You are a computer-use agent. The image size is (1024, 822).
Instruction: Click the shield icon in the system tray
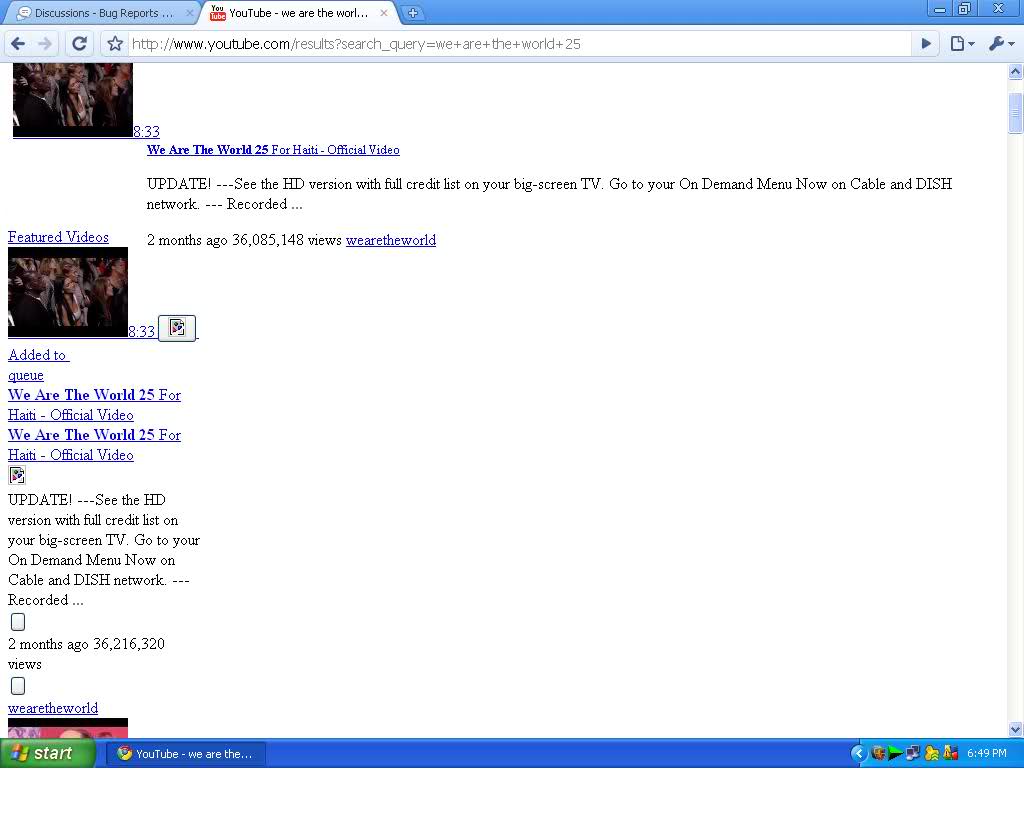coord(878,753)
